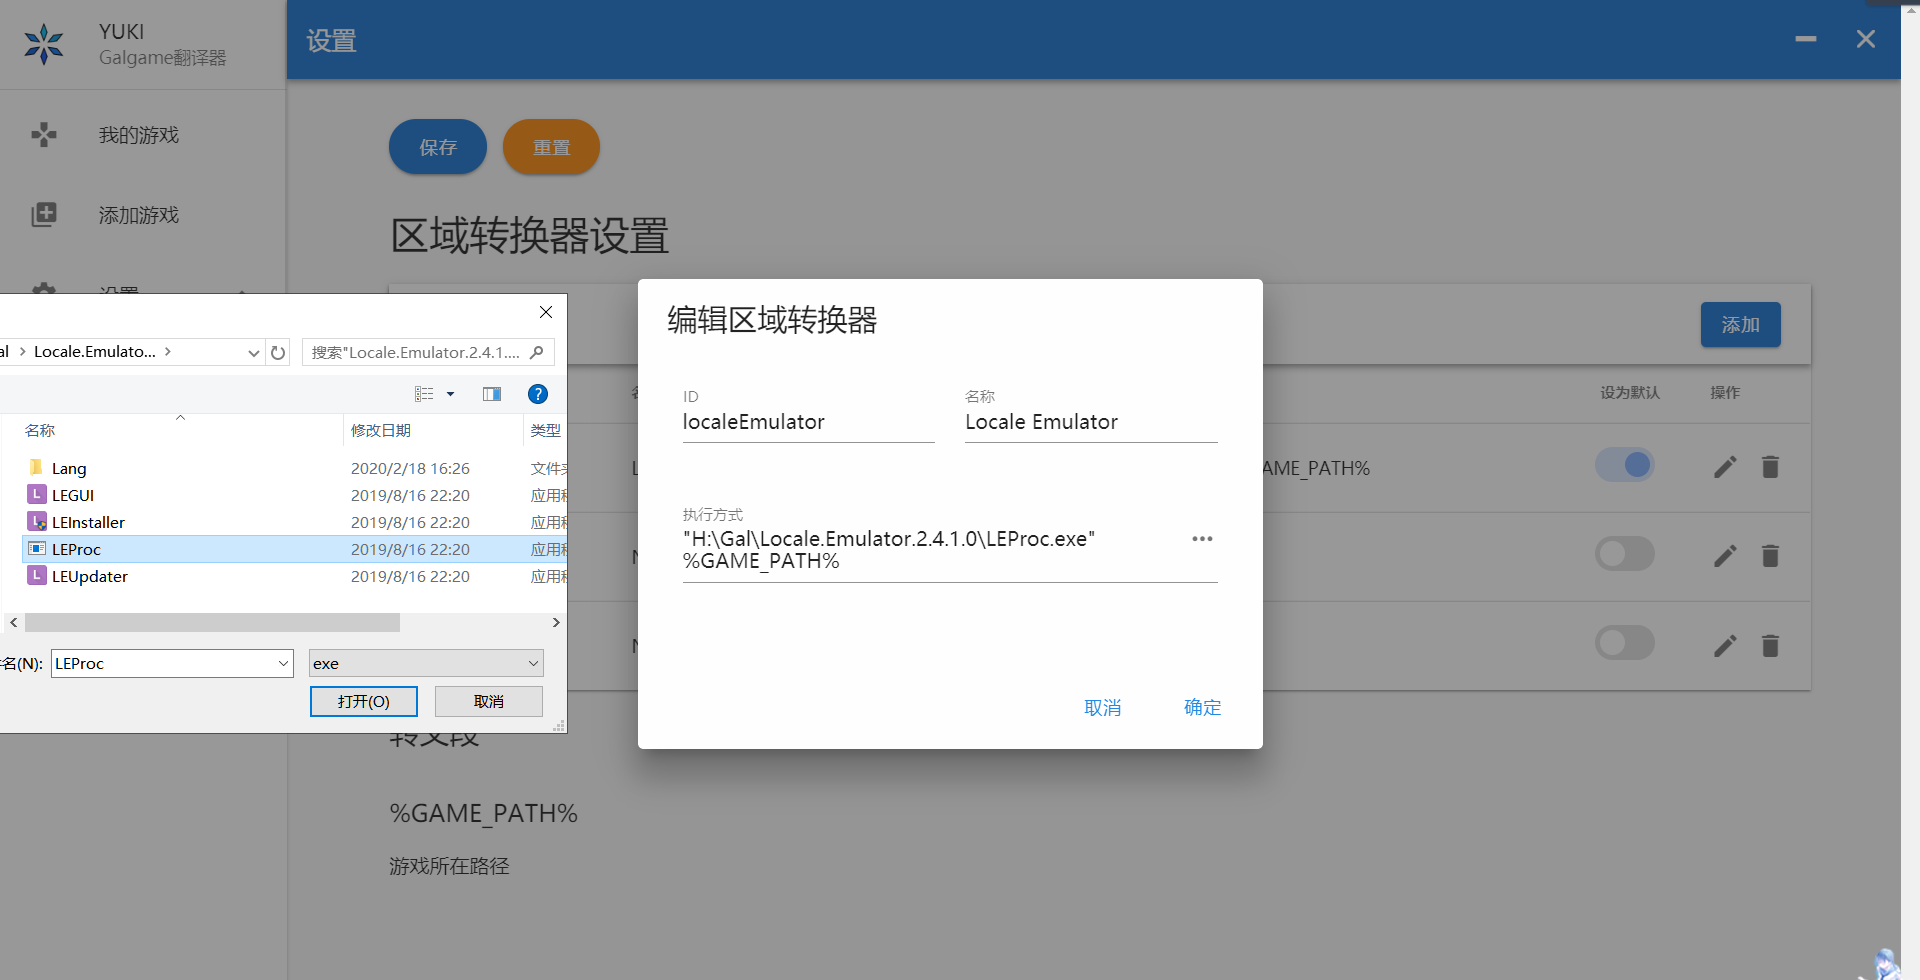Image resolution: width=1920 pixels, height=980 pixels.
Task: Sort files by 修改日期 column header
Action: point(381,430)
